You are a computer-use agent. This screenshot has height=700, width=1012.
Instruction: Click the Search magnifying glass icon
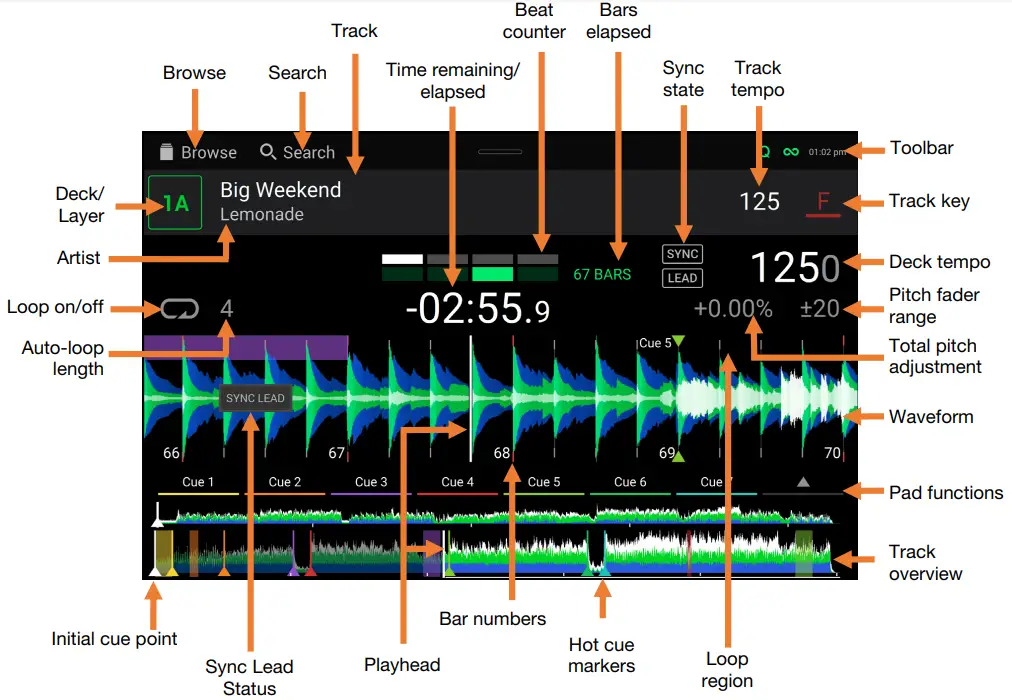pos(267,152)
